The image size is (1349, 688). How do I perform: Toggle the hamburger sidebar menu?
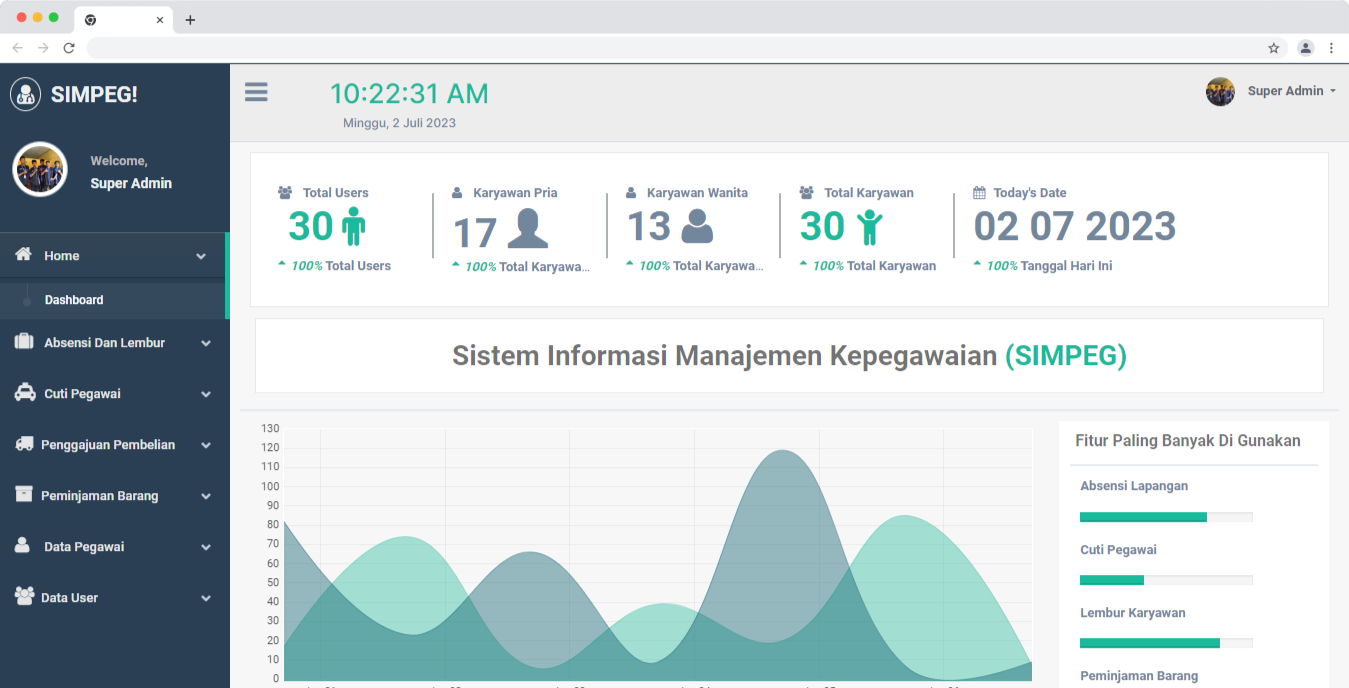(x=256, y=93)
